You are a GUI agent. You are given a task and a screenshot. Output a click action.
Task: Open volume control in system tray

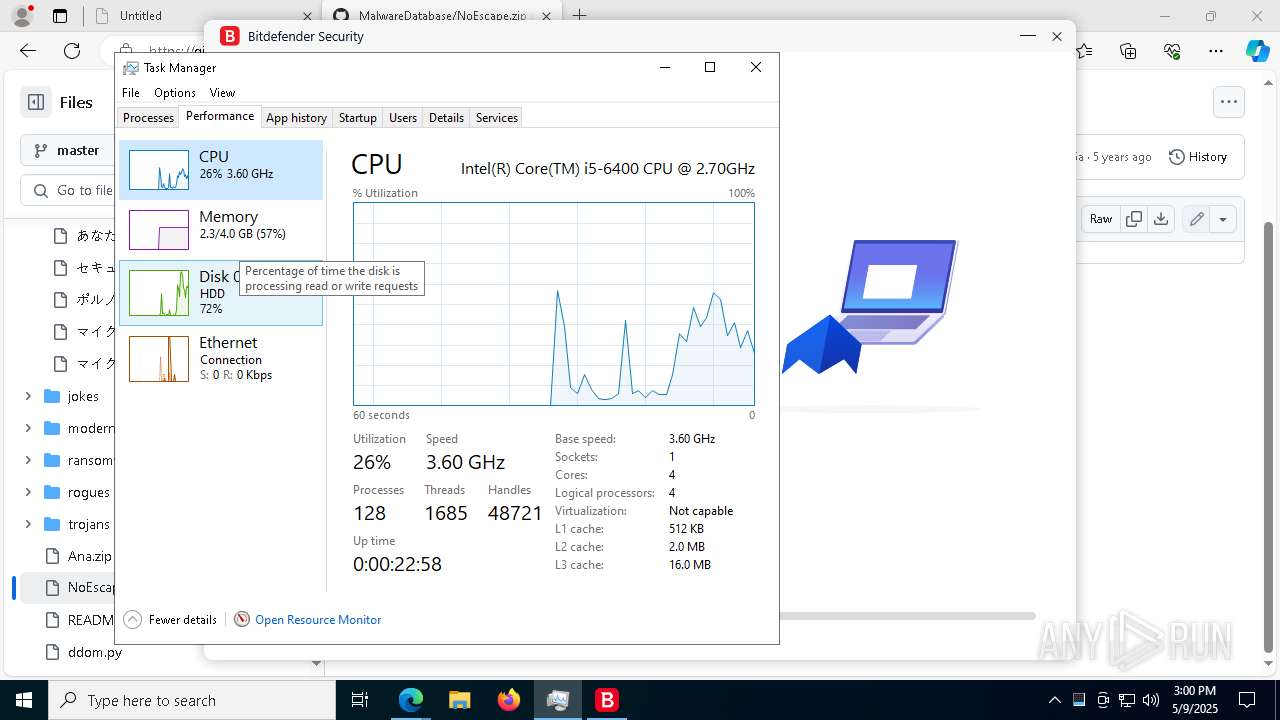coord(1150,700)
